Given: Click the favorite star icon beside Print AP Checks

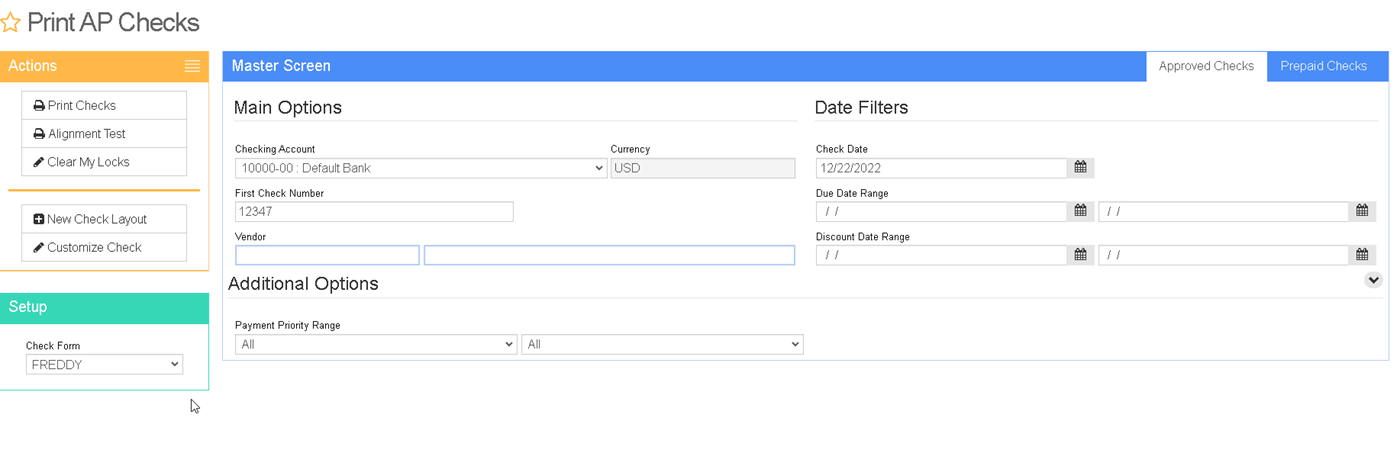Looking at the screenshot, I should pos(9,22).
